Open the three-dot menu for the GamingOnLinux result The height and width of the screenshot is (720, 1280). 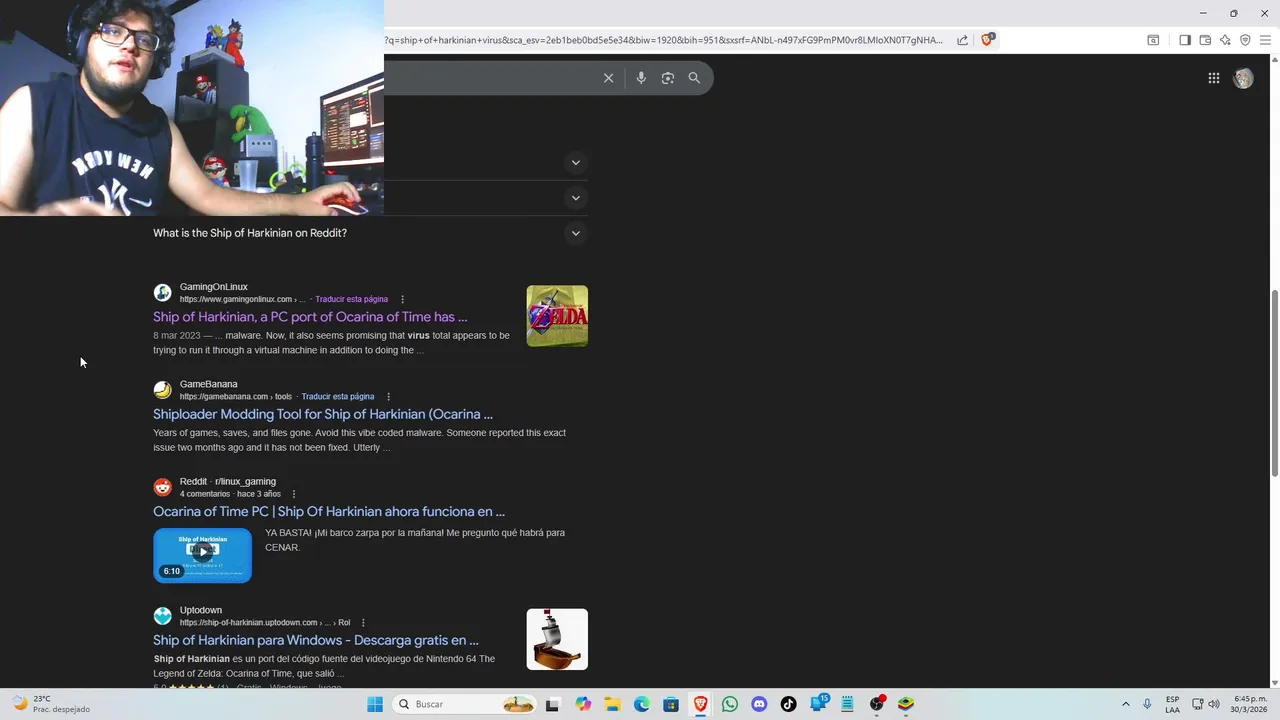(x=402, y=299)
